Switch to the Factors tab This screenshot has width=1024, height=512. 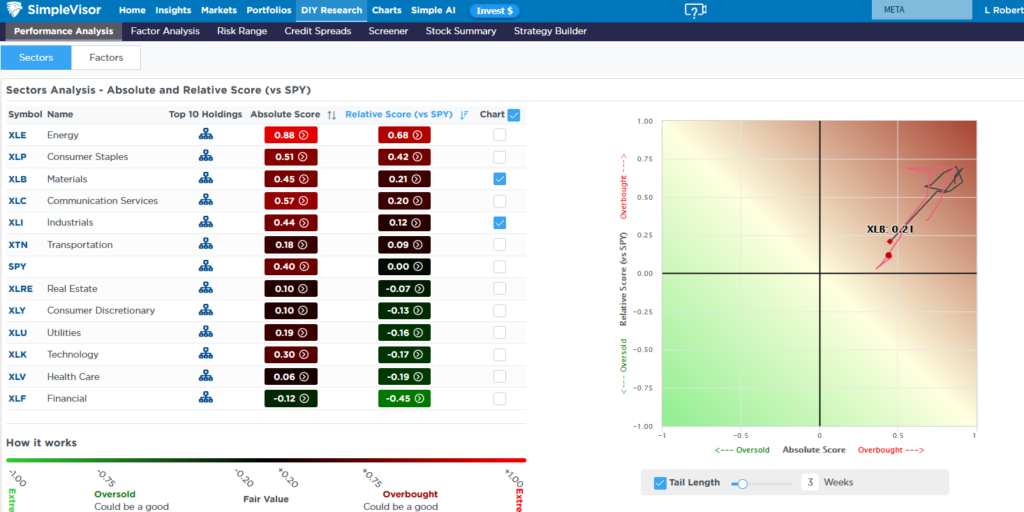[106, 58]
